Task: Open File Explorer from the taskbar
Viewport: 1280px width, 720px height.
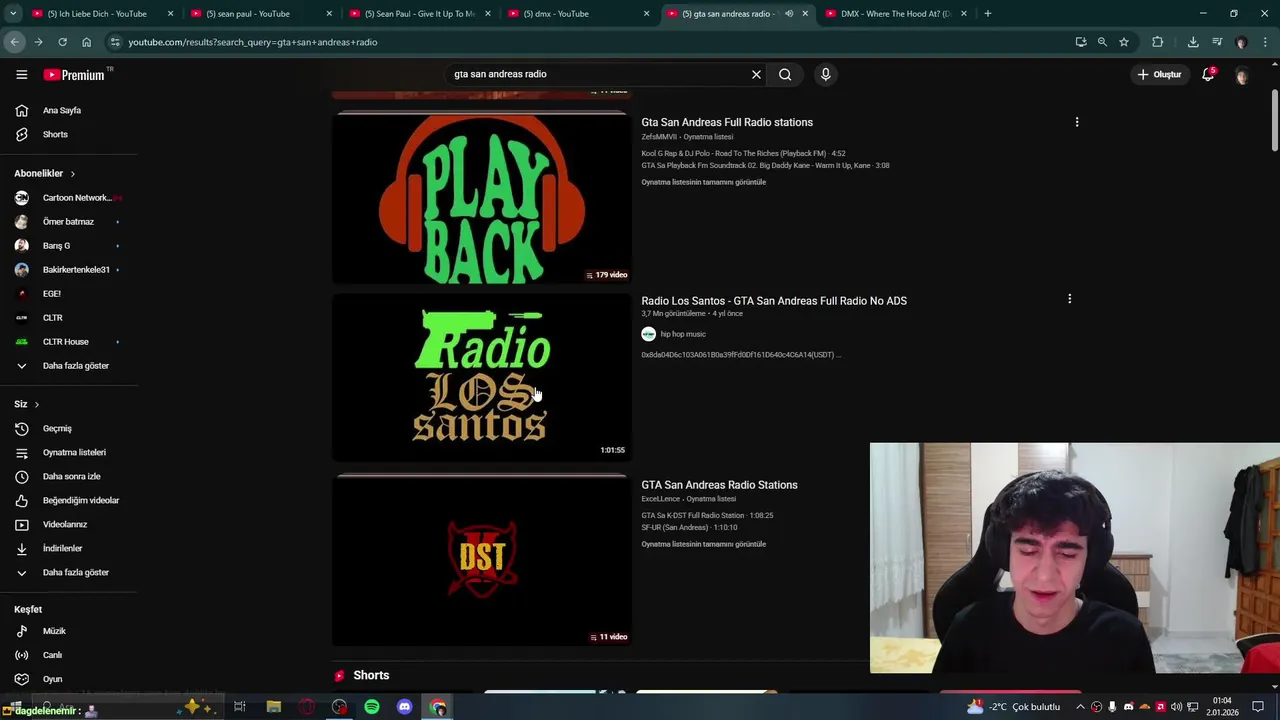Action: tap(273, 707)
